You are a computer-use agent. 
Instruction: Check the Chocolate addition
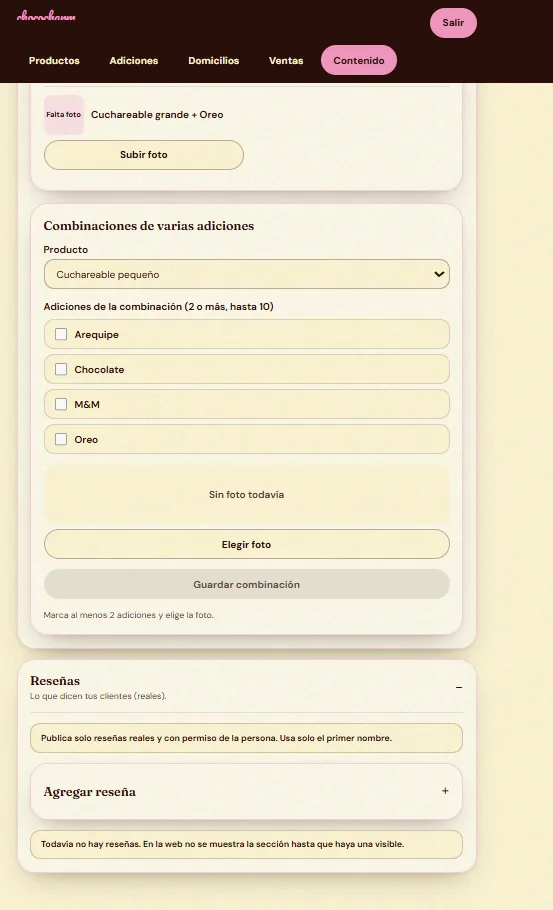coord(61,369)
